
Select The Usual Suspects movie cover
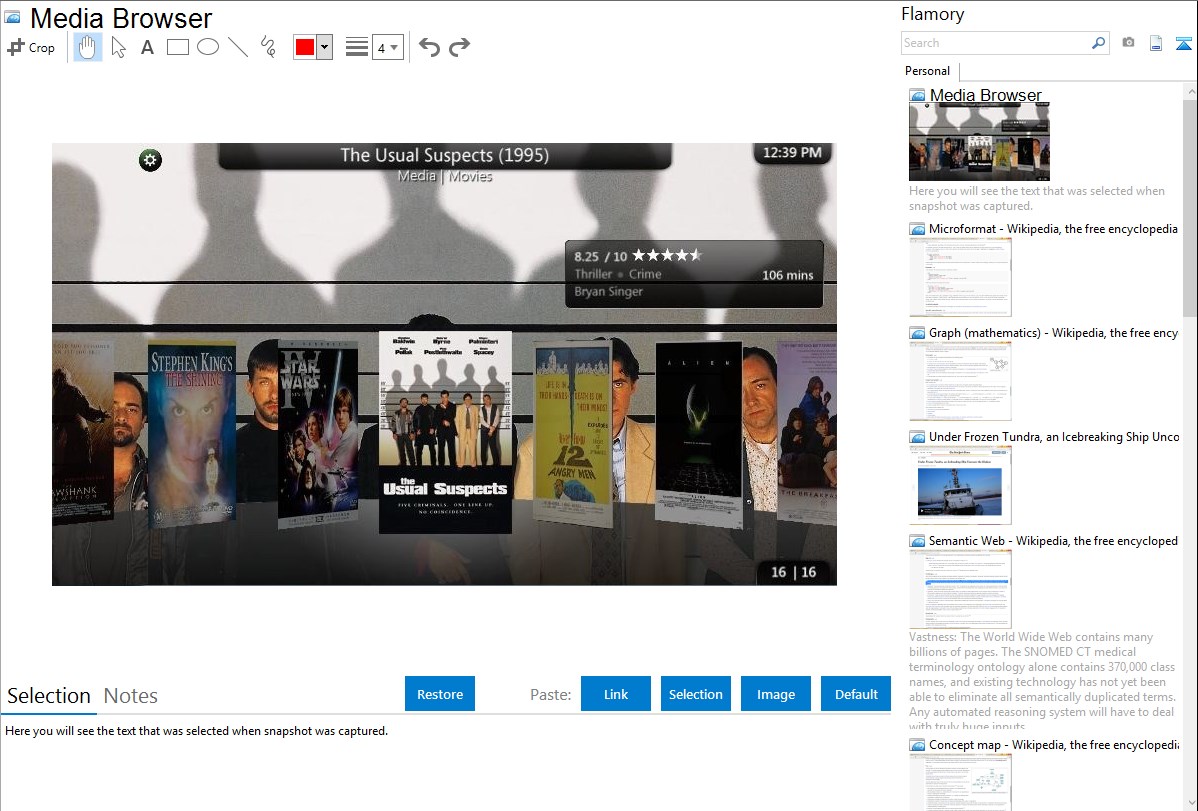(x=445, y=432)
